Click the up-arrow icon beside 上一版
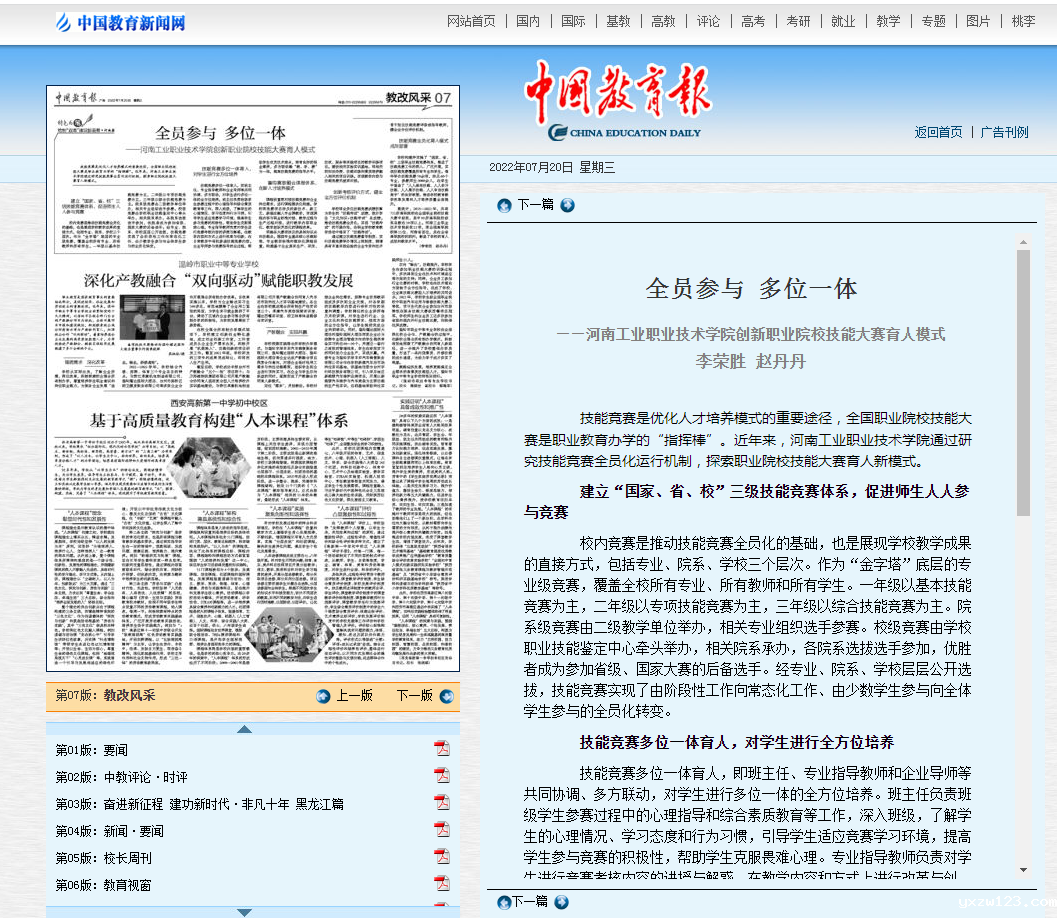 (x=323, y=695)
